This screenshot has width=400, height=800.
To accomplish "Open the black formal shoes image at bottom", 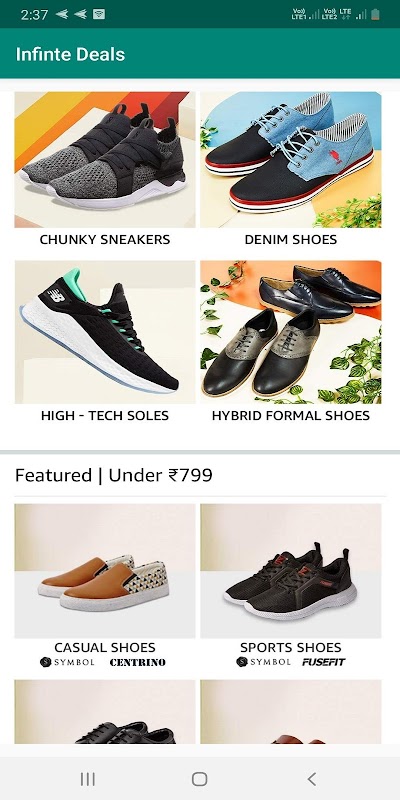I will [x=105, y=711].
